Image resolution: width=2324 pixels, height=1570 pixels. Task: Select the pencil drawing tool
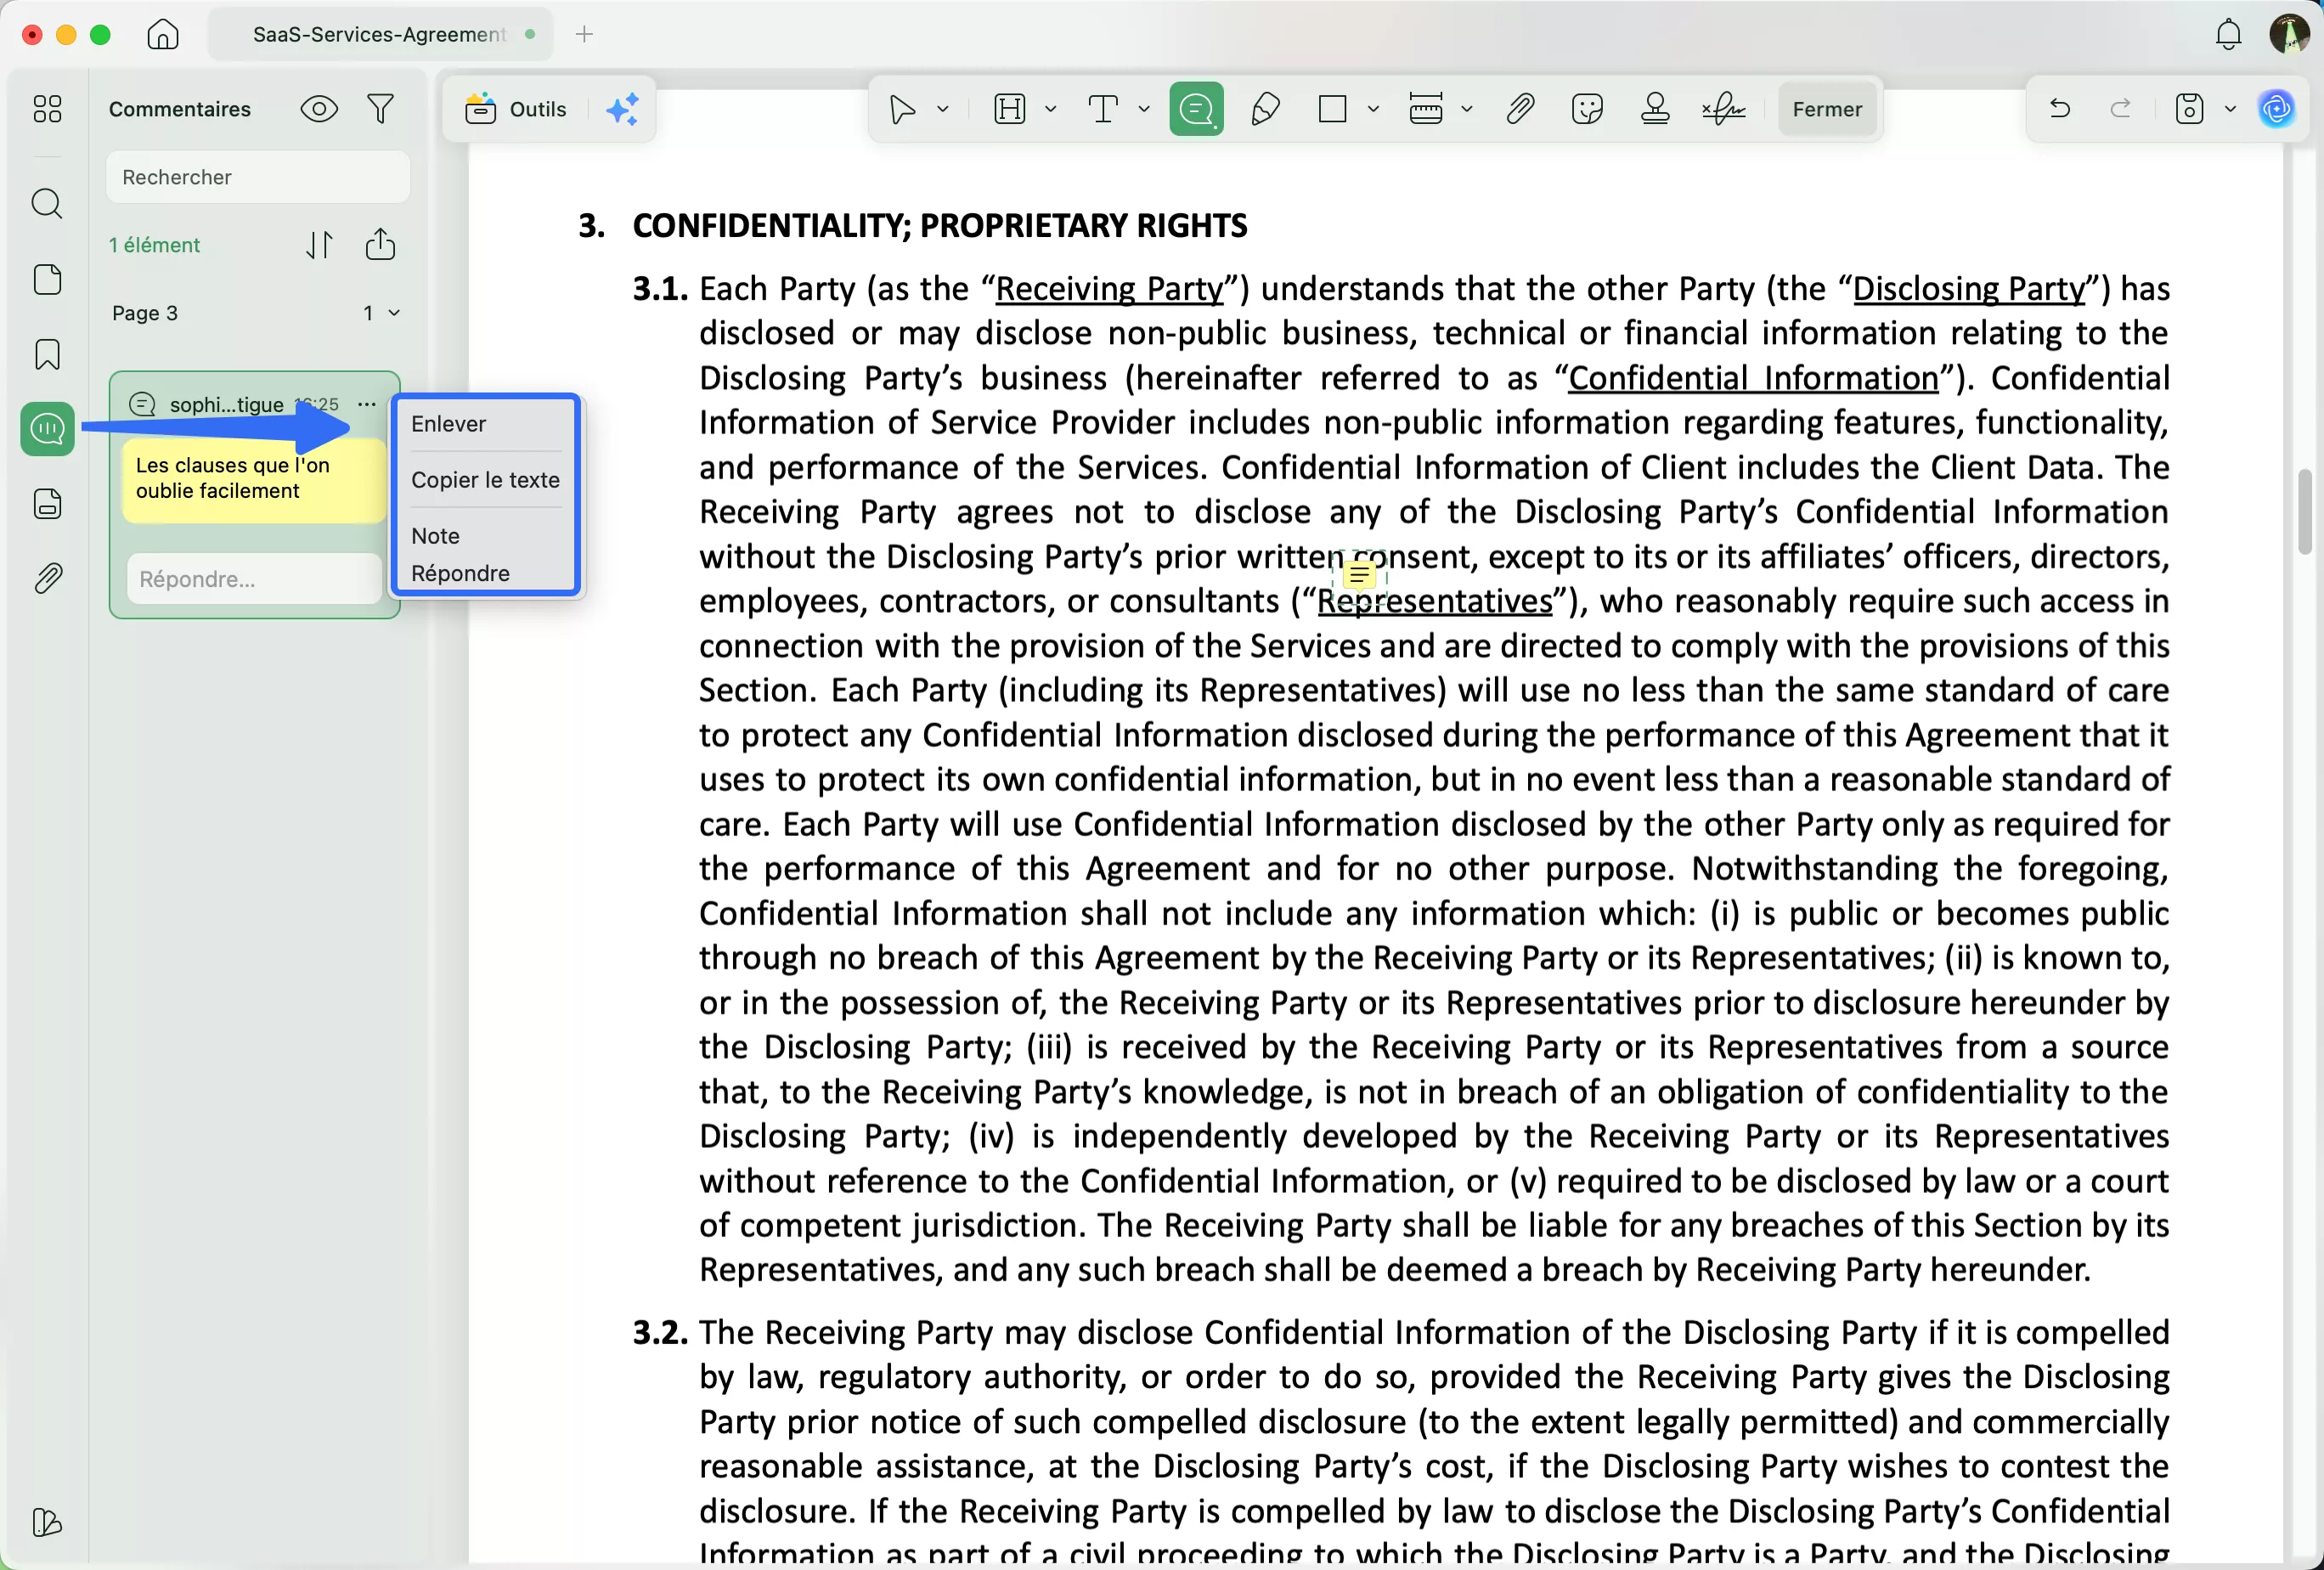tap(1265, 108)
